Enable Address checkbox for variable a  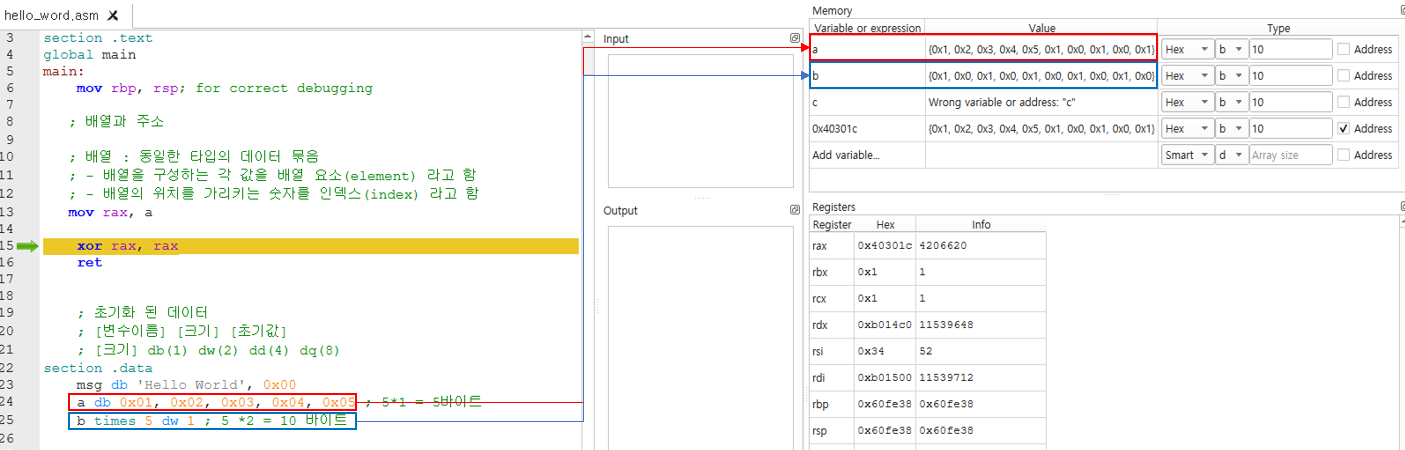1344,49
